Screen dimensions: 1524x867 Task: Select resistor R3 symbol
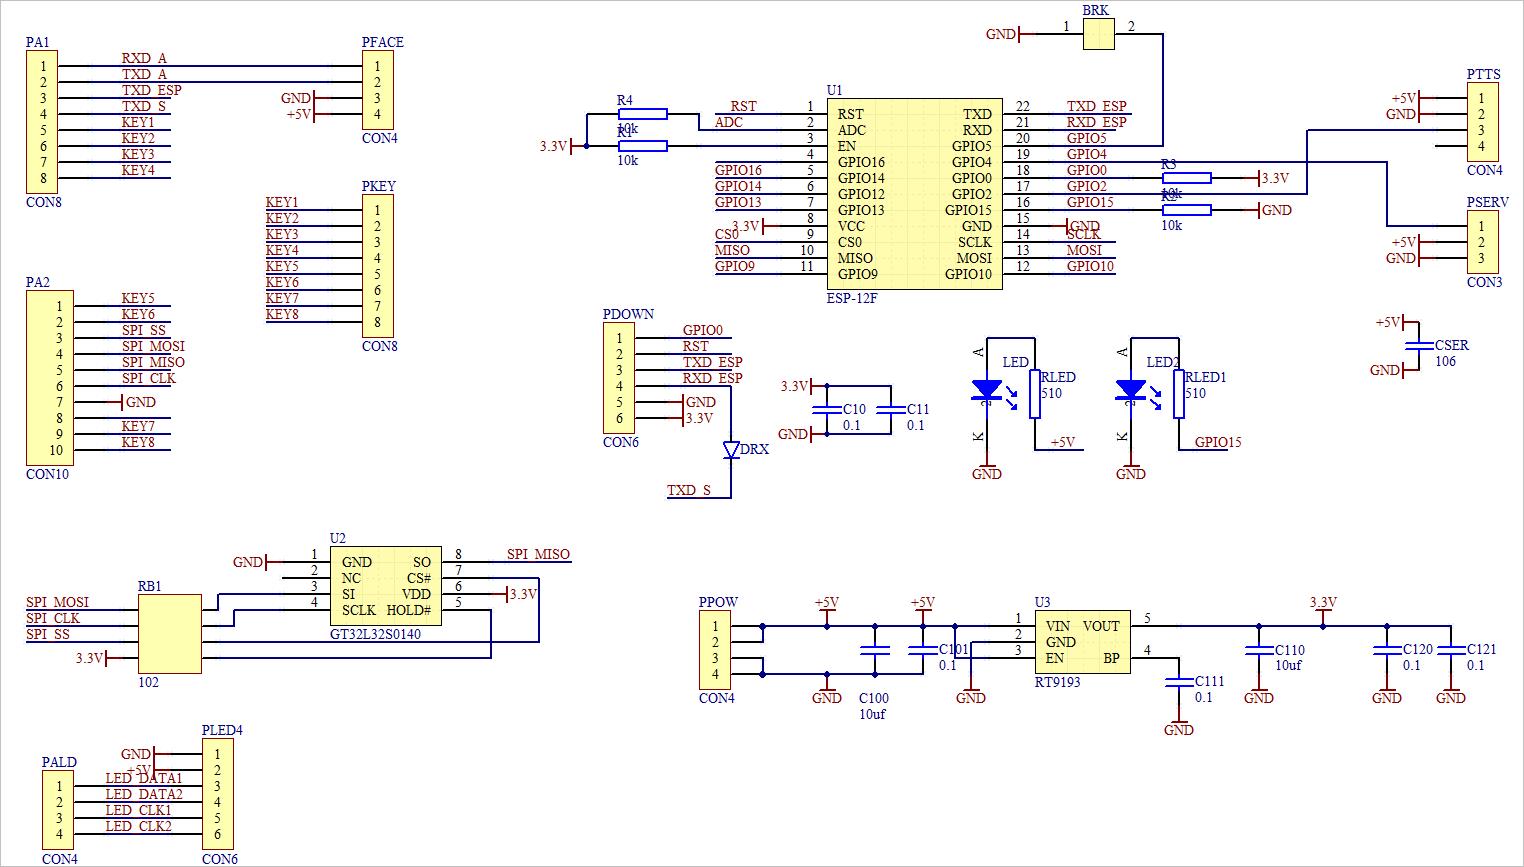click(1187, 178)
